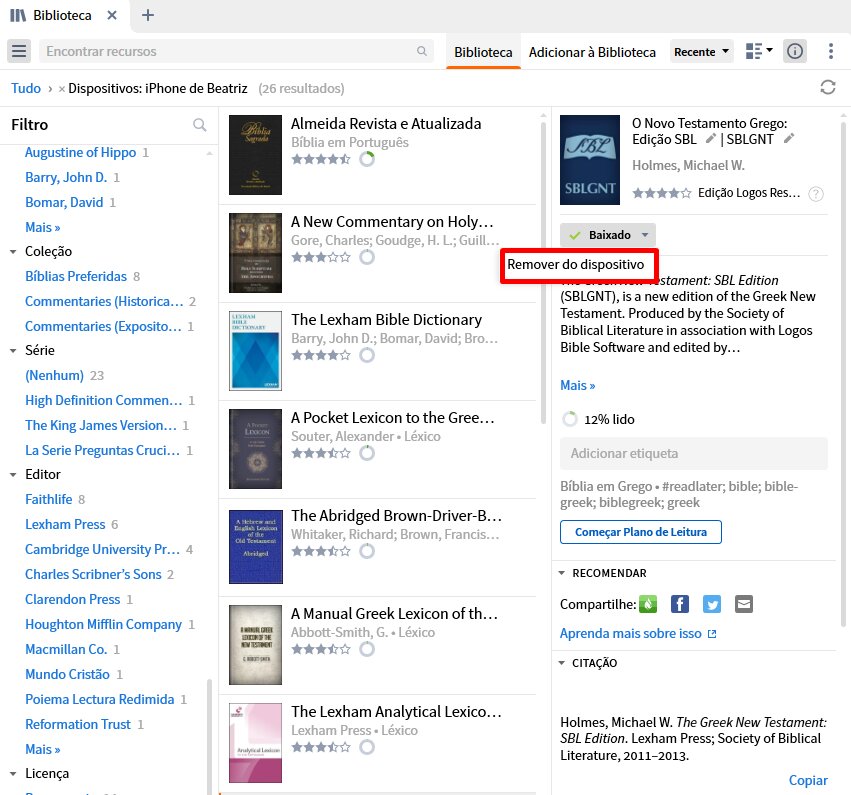Select A New Commentary on Holy… title
The width and height of the screenshot is (851, 795).
pyautogui.click(x=392, y=221)
